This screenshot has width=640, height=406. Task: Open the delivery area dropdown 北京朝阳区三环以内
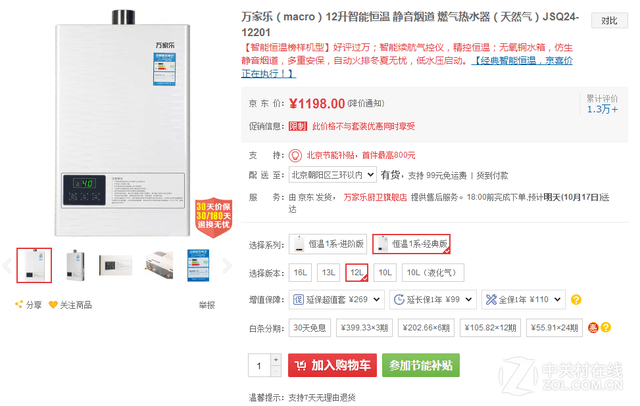(332, 175)
